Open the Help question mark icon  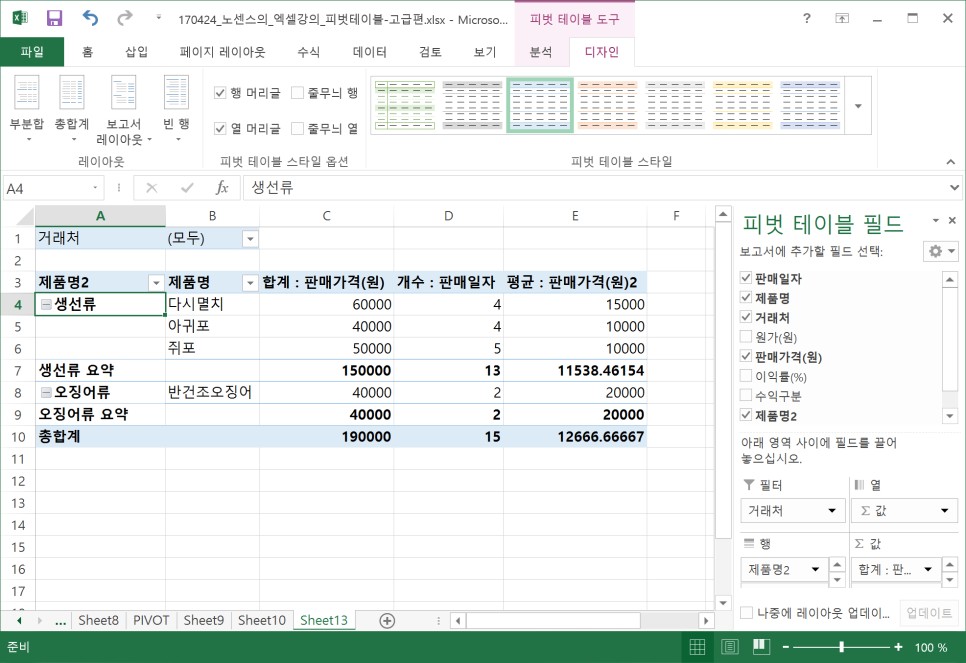[806, 18]
